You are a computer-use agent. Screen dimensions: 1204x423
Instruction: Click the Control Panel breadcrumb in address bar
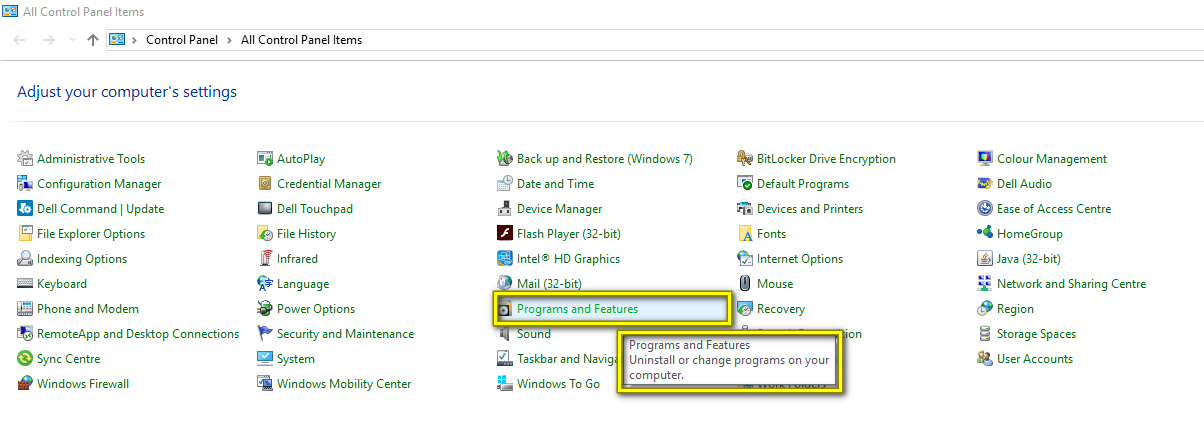tap(180, 40)
